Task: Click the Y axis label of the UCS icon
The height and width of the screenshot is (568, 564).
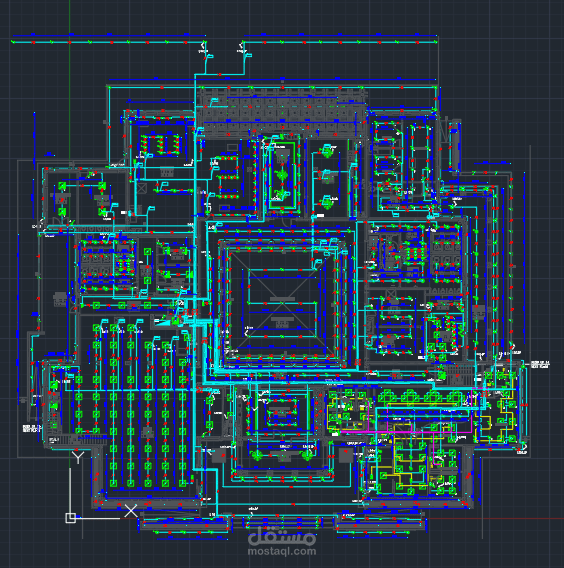Action: (x=78, y=458)
